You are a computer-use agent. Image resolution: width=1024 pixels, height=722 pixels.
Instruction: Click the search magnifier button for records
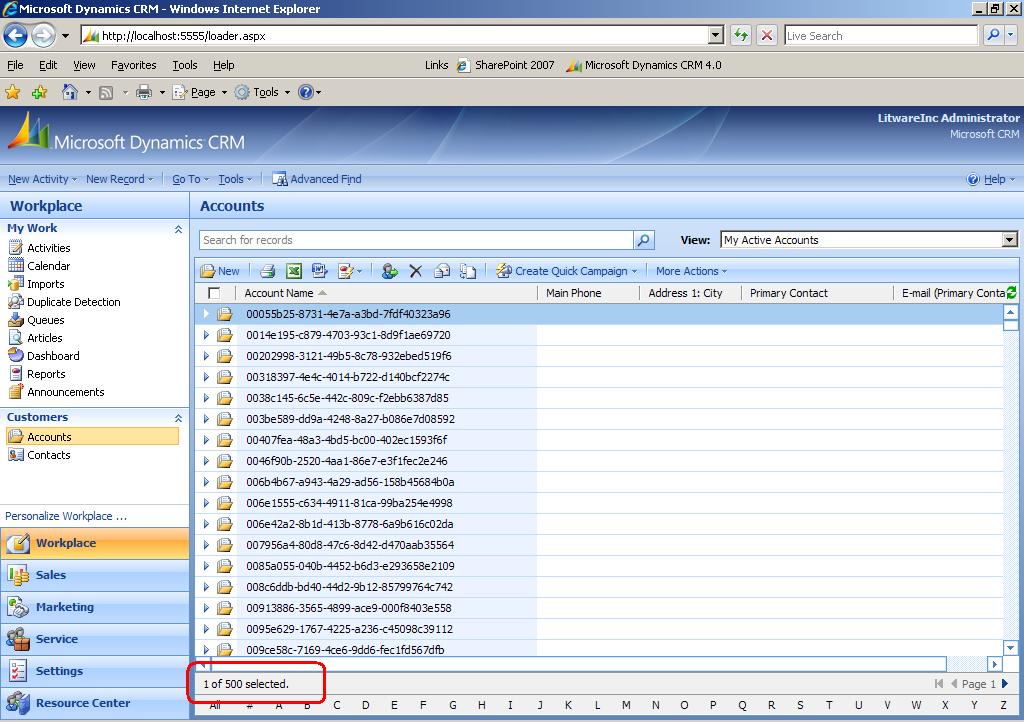643,240
